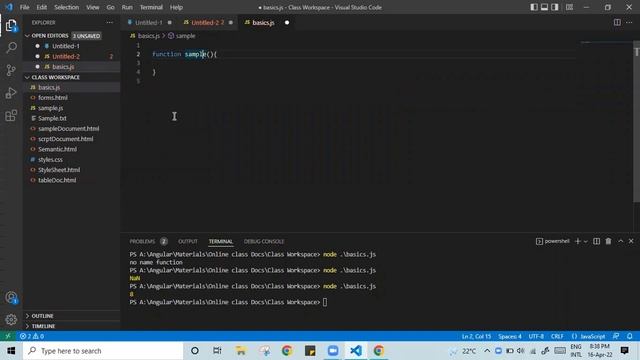
Task: Click the remote window indicator in status bar
Action: 8,336
